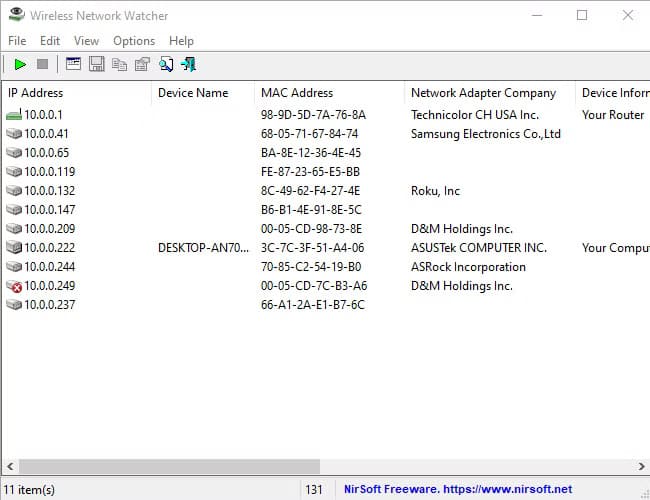Click the router icon beside 10.0.0.1
650x500 pixels.
(14, 115)
